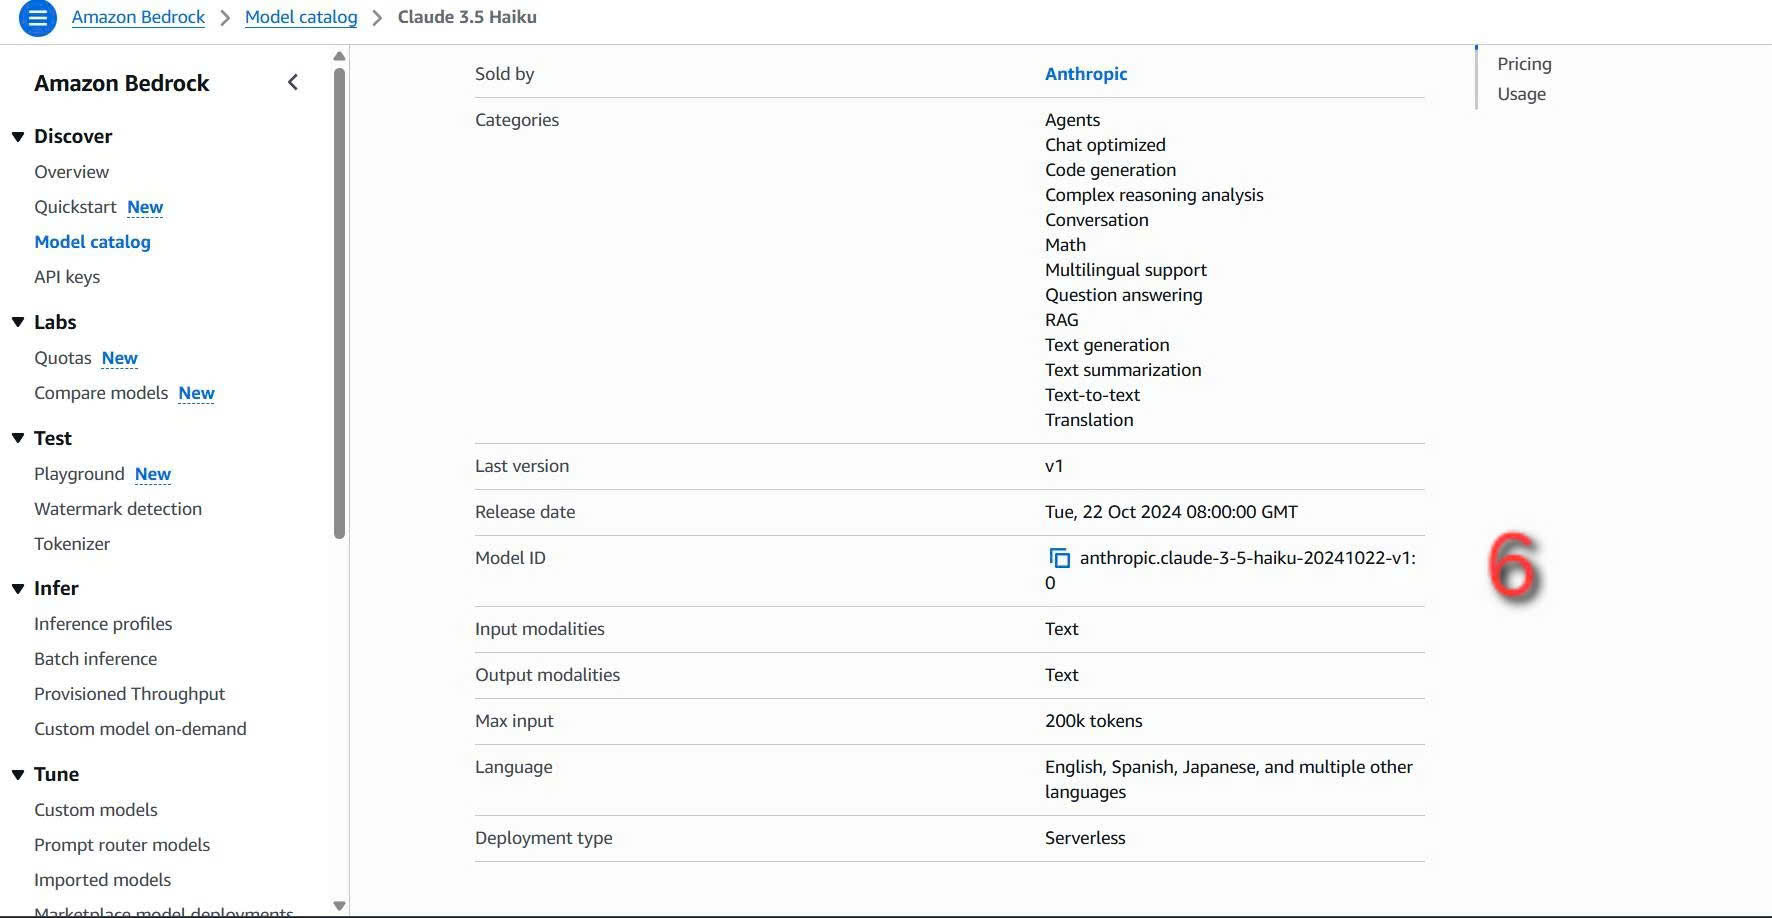The width and height of the screenshot is (1772, 918).
Task: Go to Amazon Bedrock breadcrumb
Action: coord(138,17)
